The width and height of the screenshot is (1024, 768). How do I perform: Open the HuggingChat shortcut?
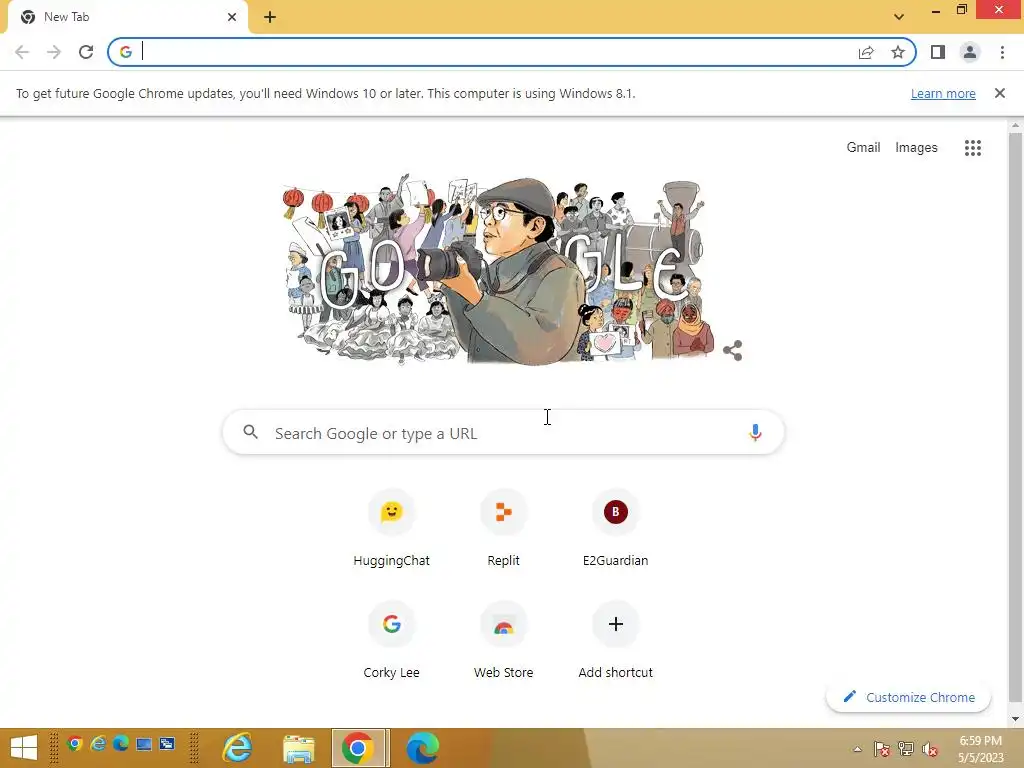pyautogui.click(x=391, y=529)
